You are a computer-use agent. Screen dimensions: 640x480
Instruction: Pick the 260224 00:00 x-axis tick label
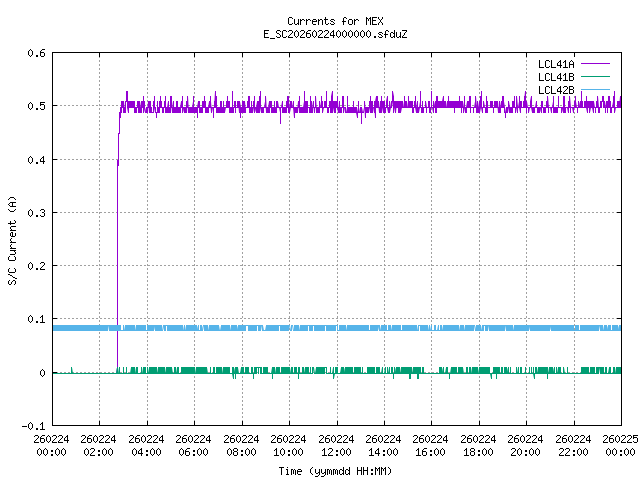click(51, 445)
